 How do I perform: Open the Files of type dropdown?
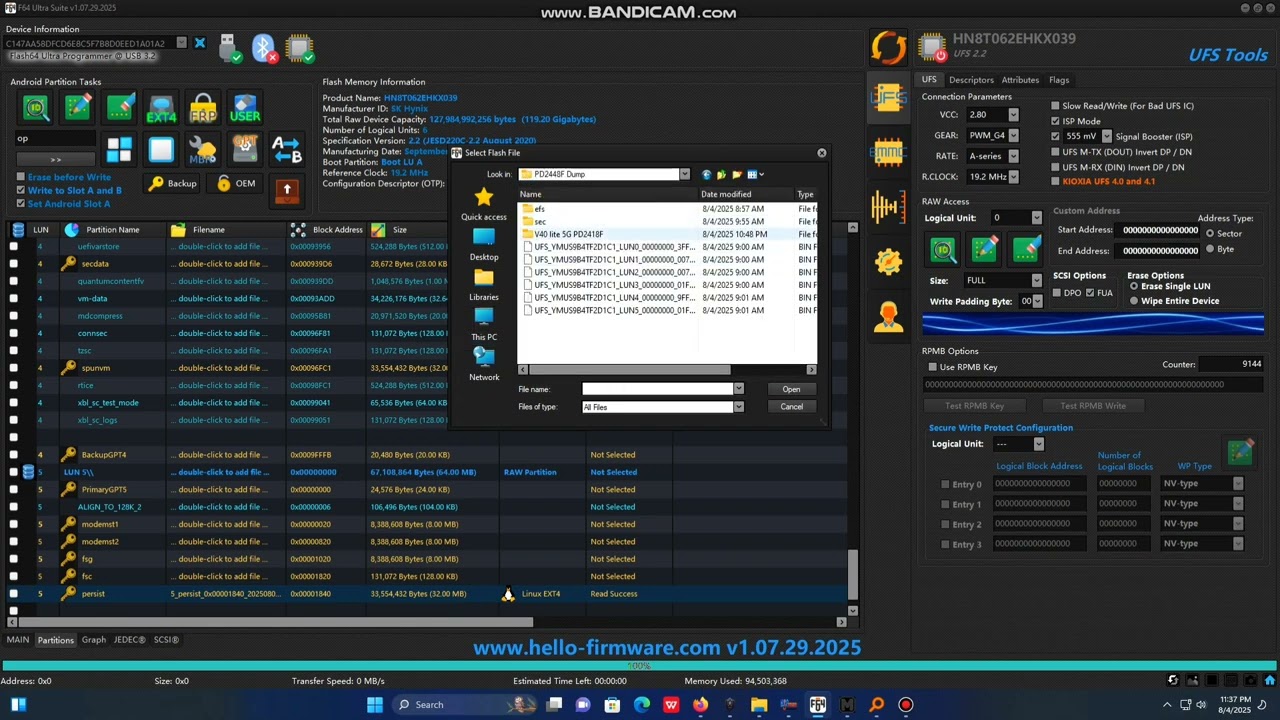pos(738,407)
